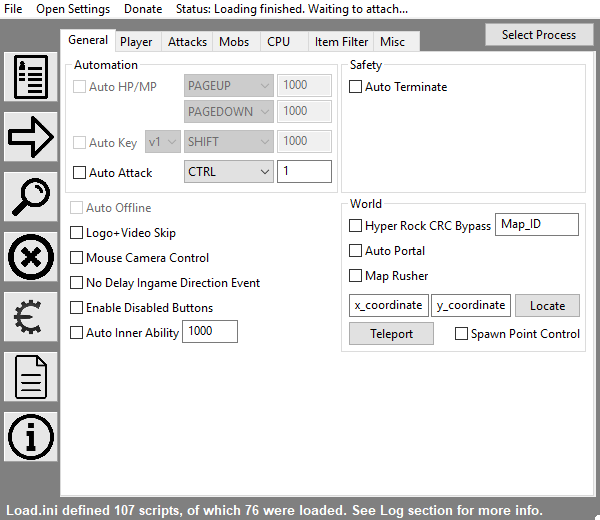Click the circled X sidebar icon
This screenshot has width=600, height=520.
[x=31, y=257]
